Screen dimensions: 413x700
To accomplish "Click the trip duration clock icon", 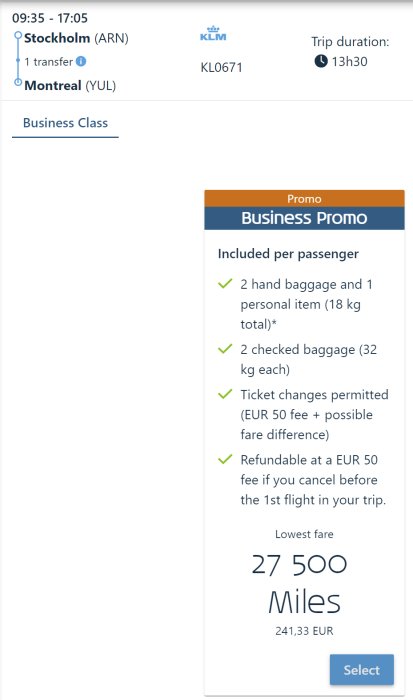I will point(321,61).
